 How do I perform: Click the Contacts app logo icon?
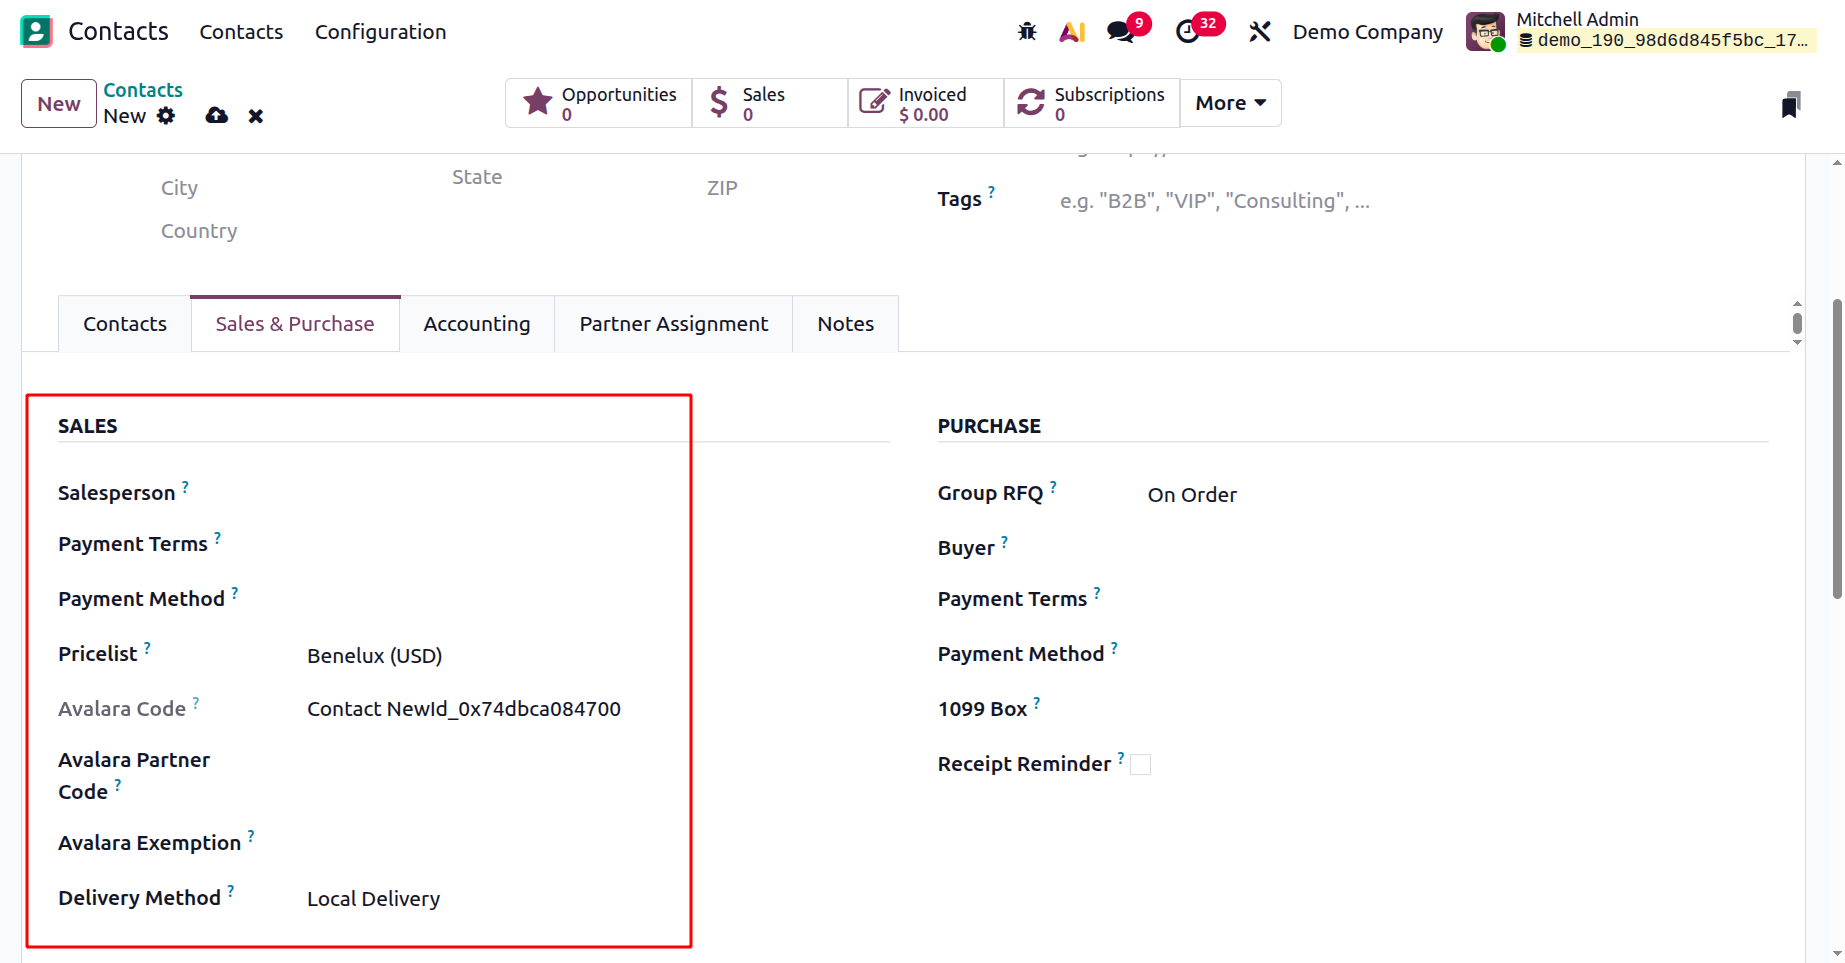click(36, 31)
